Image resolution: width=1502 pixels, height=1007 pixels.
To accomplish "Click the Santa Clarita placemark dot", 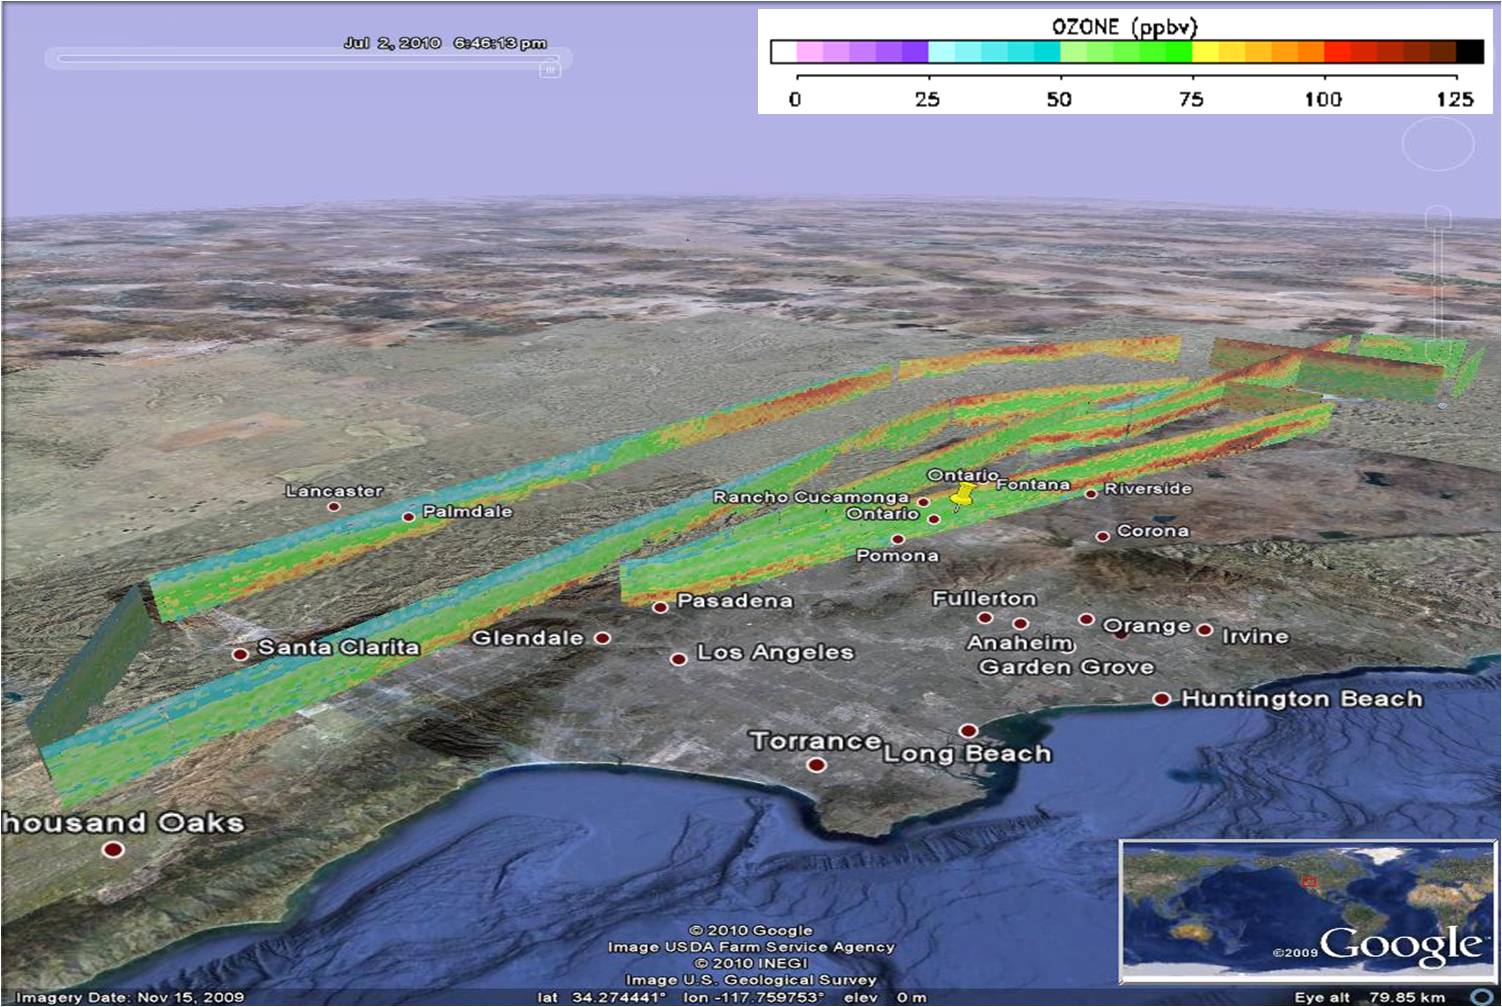I will click(x=240, y=654).
